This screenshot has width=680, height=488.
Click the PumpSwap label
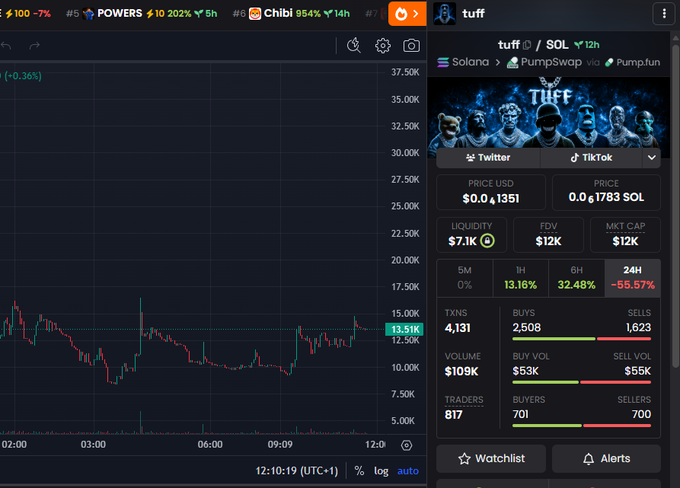551,62
